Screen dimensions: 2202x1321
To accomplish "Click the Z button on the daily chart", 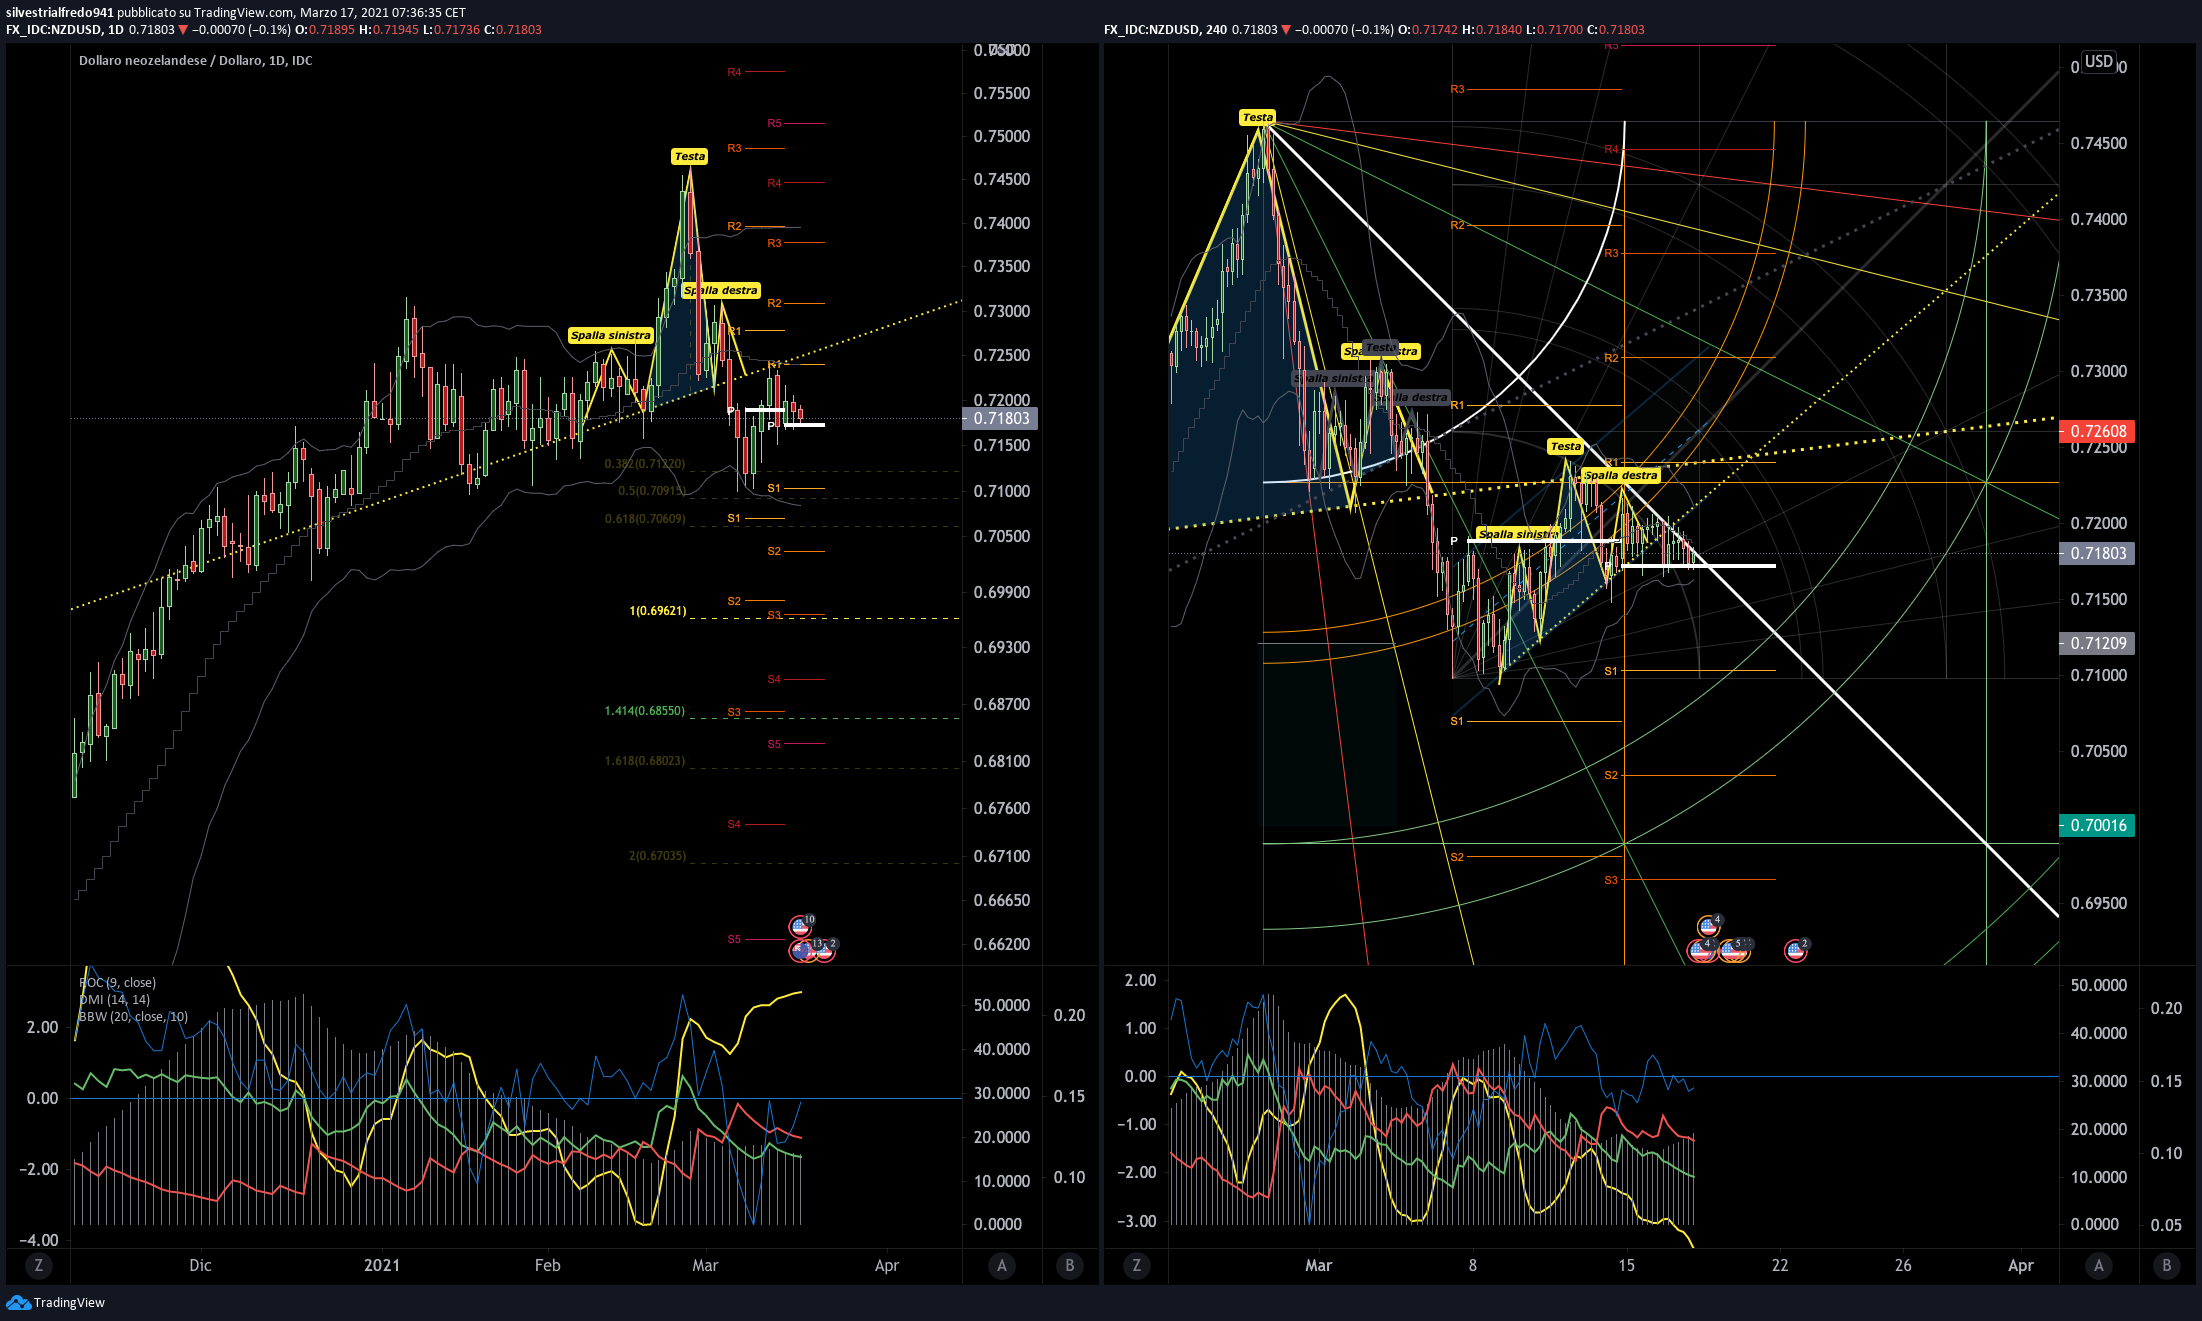I will point(38,1265).
